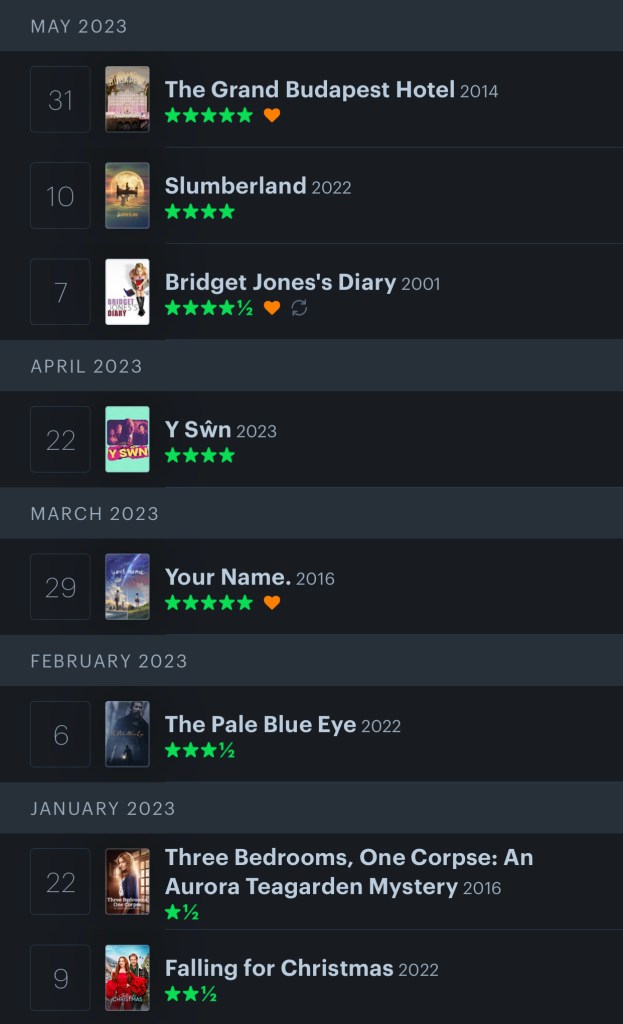Open The Grand Budapest Hotel poster thumbnail
The height and width of the screenshot is (1024, 623).
127,99
